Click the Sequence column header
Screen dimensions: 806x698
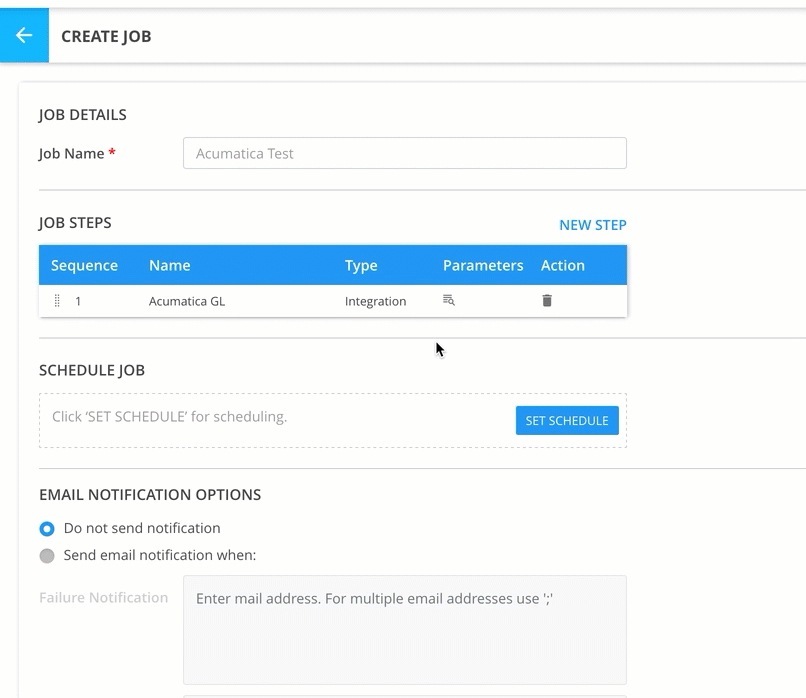[84, 265]
